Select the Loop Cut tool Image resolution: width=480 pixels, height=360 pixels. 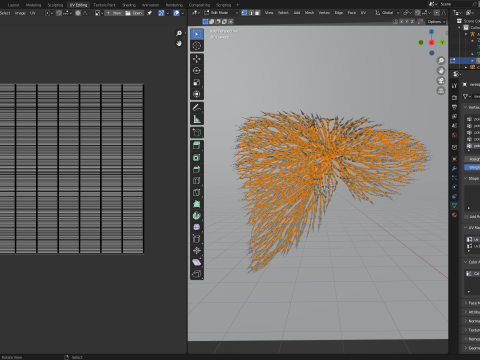click(x=197, y=181)
